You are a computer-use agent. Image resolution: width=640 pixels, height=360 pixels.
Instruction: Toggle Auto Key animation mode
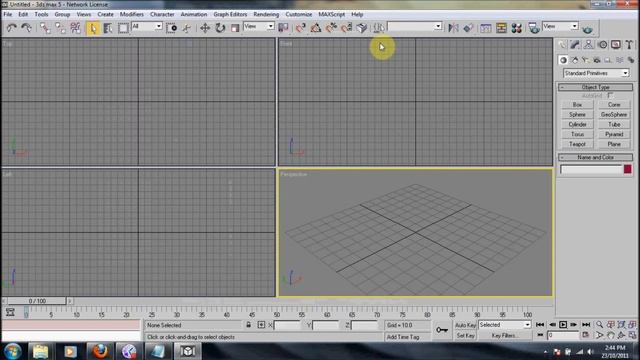pyautogui.click(x=465, y=325)
